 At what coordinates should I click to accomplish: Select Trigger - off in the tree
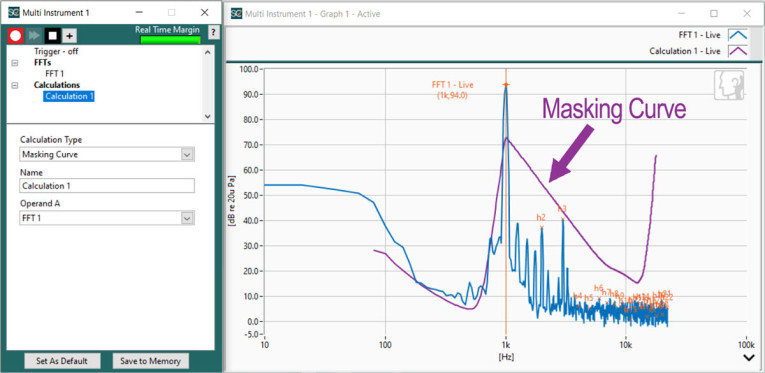tap(56, 51)
